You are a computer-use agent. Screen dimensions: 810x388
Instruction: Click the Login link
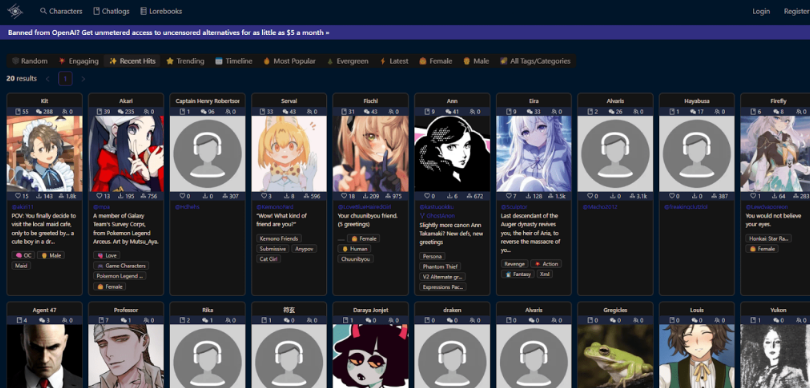pyautogui.click(x=761, y=11)
